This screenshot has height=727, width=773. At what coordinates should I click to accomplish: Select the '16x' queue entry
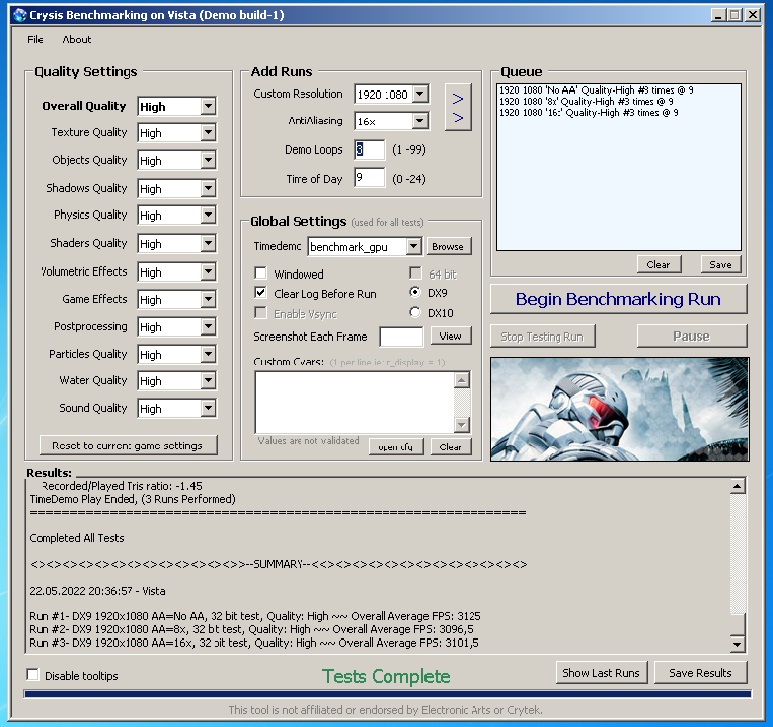[589, 113]
